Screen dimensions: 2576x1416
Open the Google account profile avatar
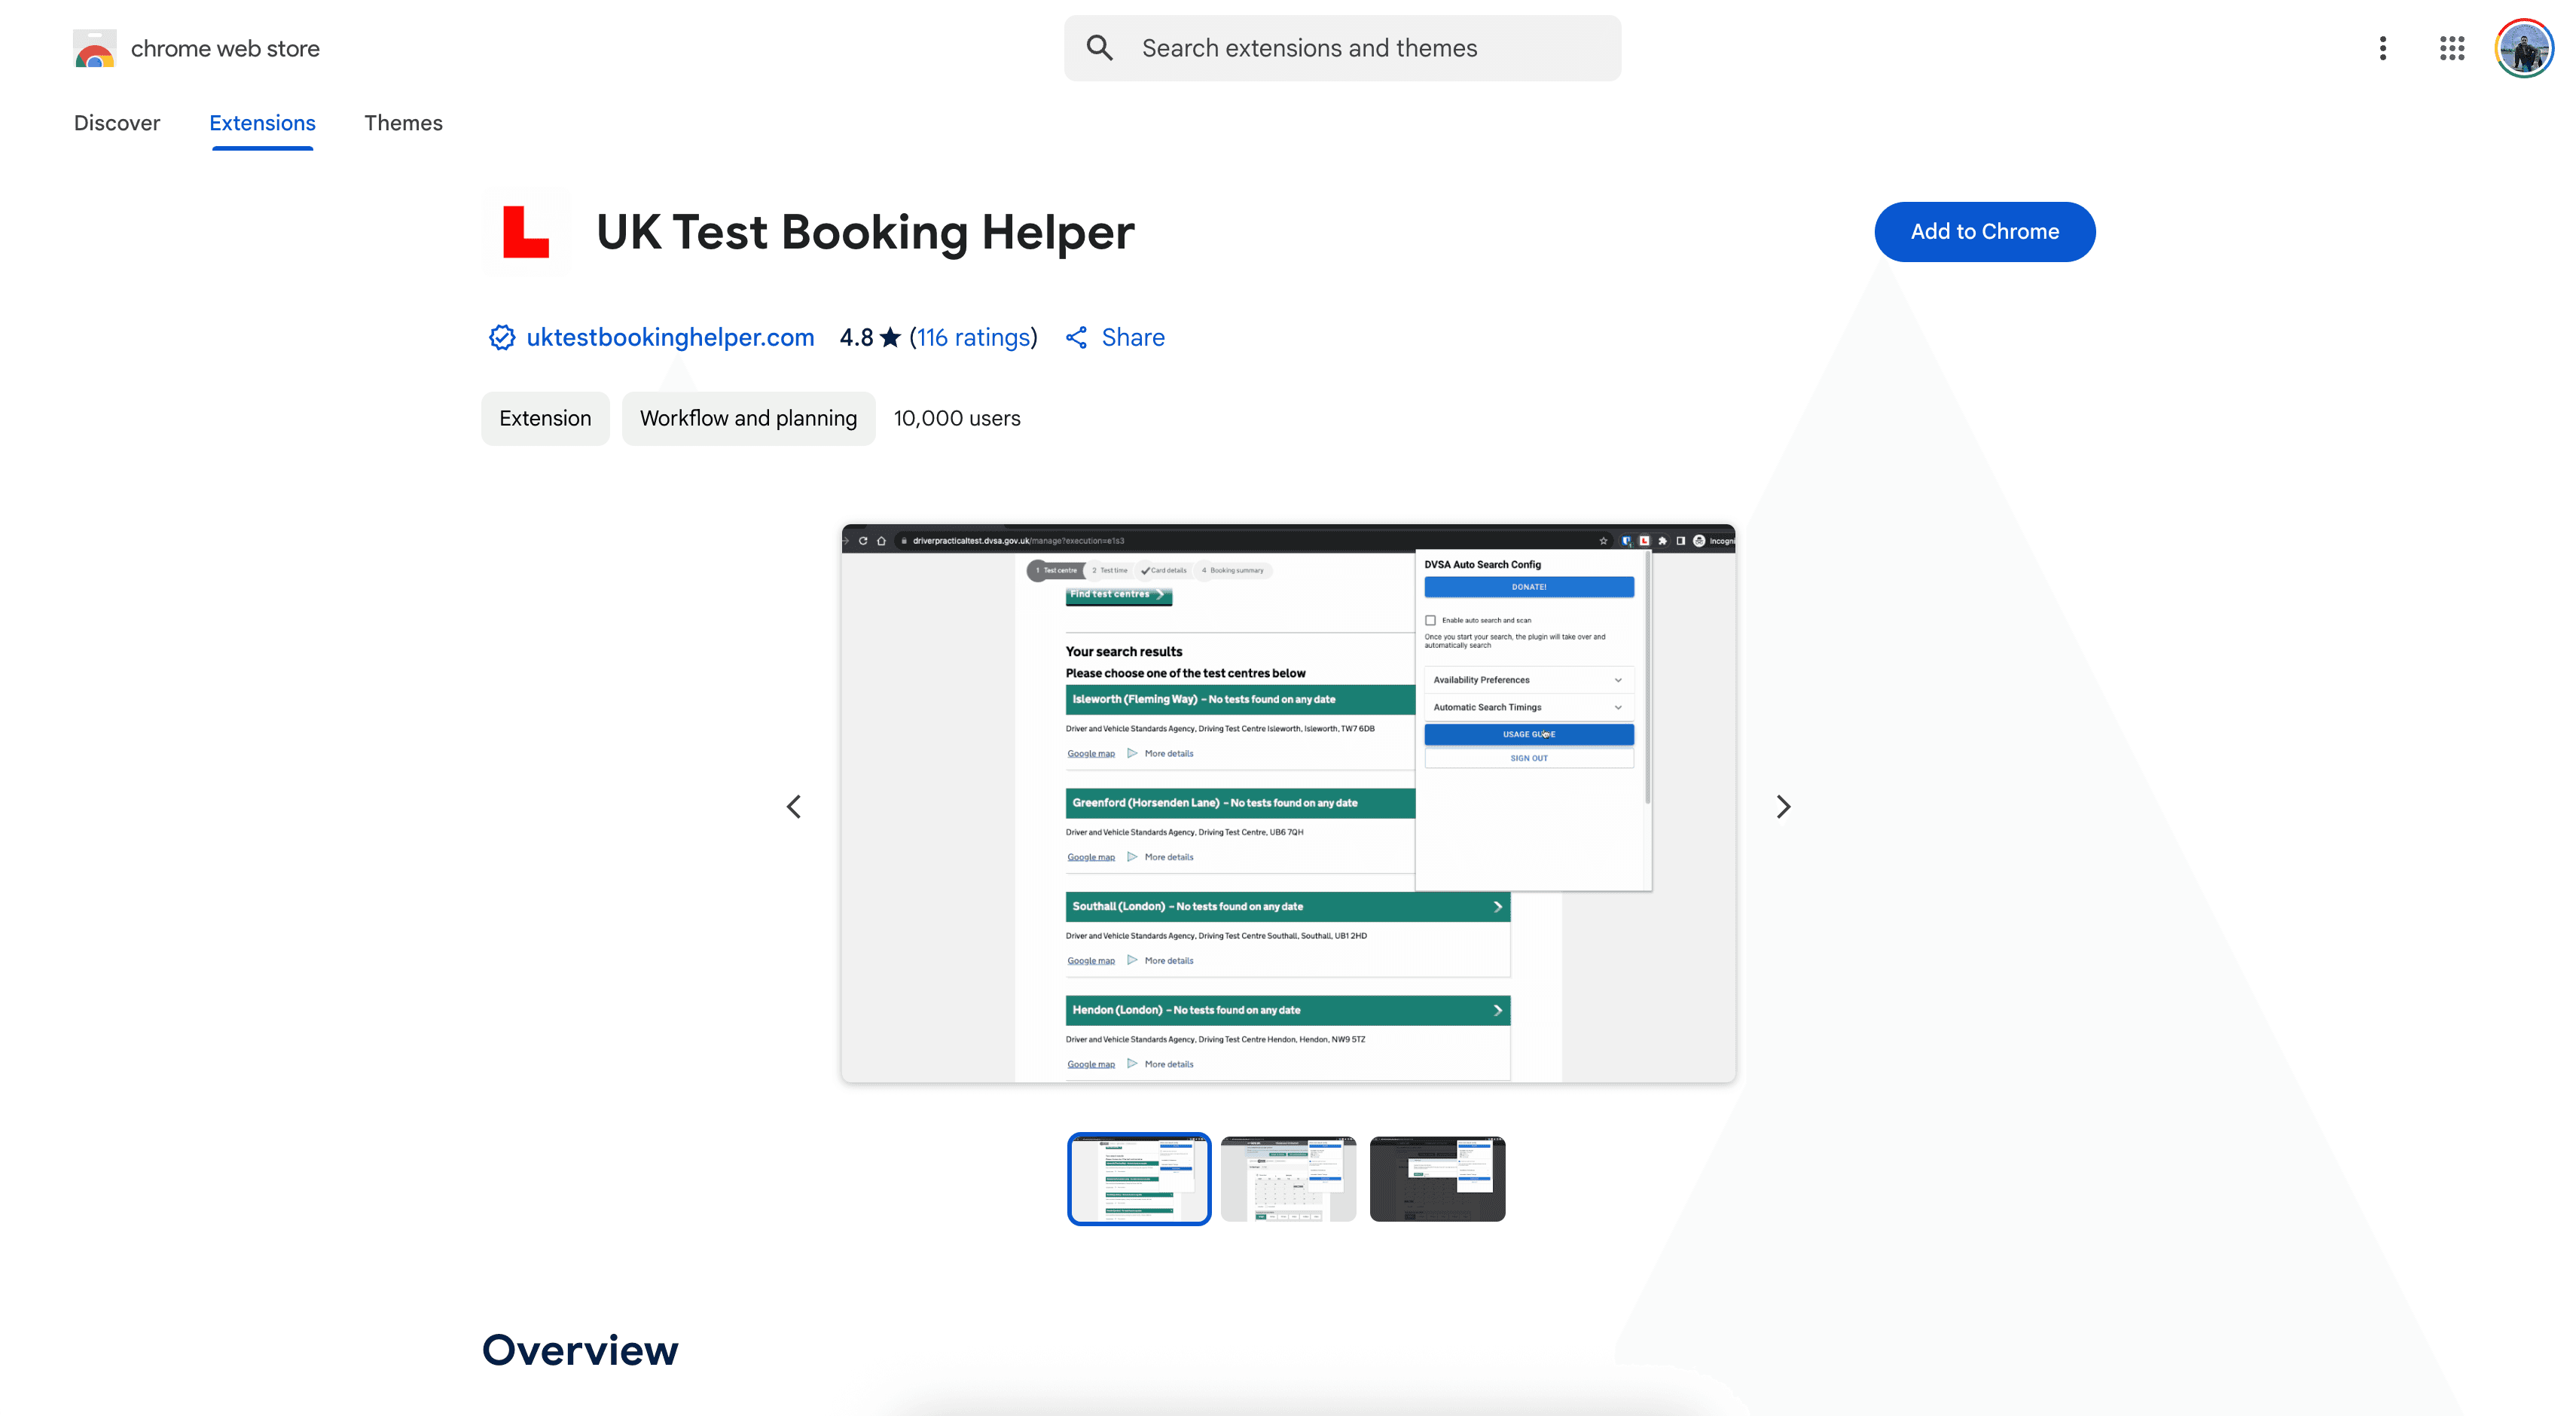coord(2524,48)
